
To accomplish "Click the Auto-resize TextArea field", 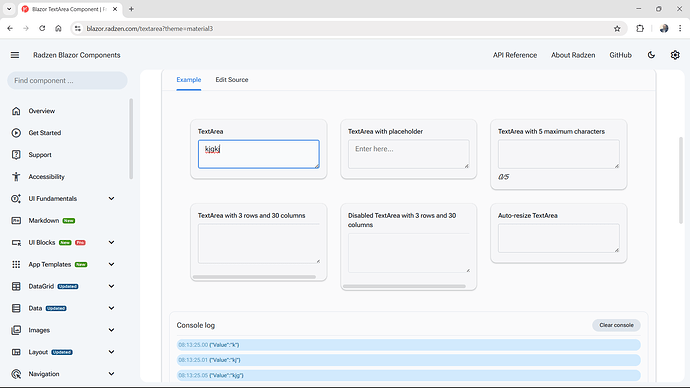I will click(x=558, y=238).
